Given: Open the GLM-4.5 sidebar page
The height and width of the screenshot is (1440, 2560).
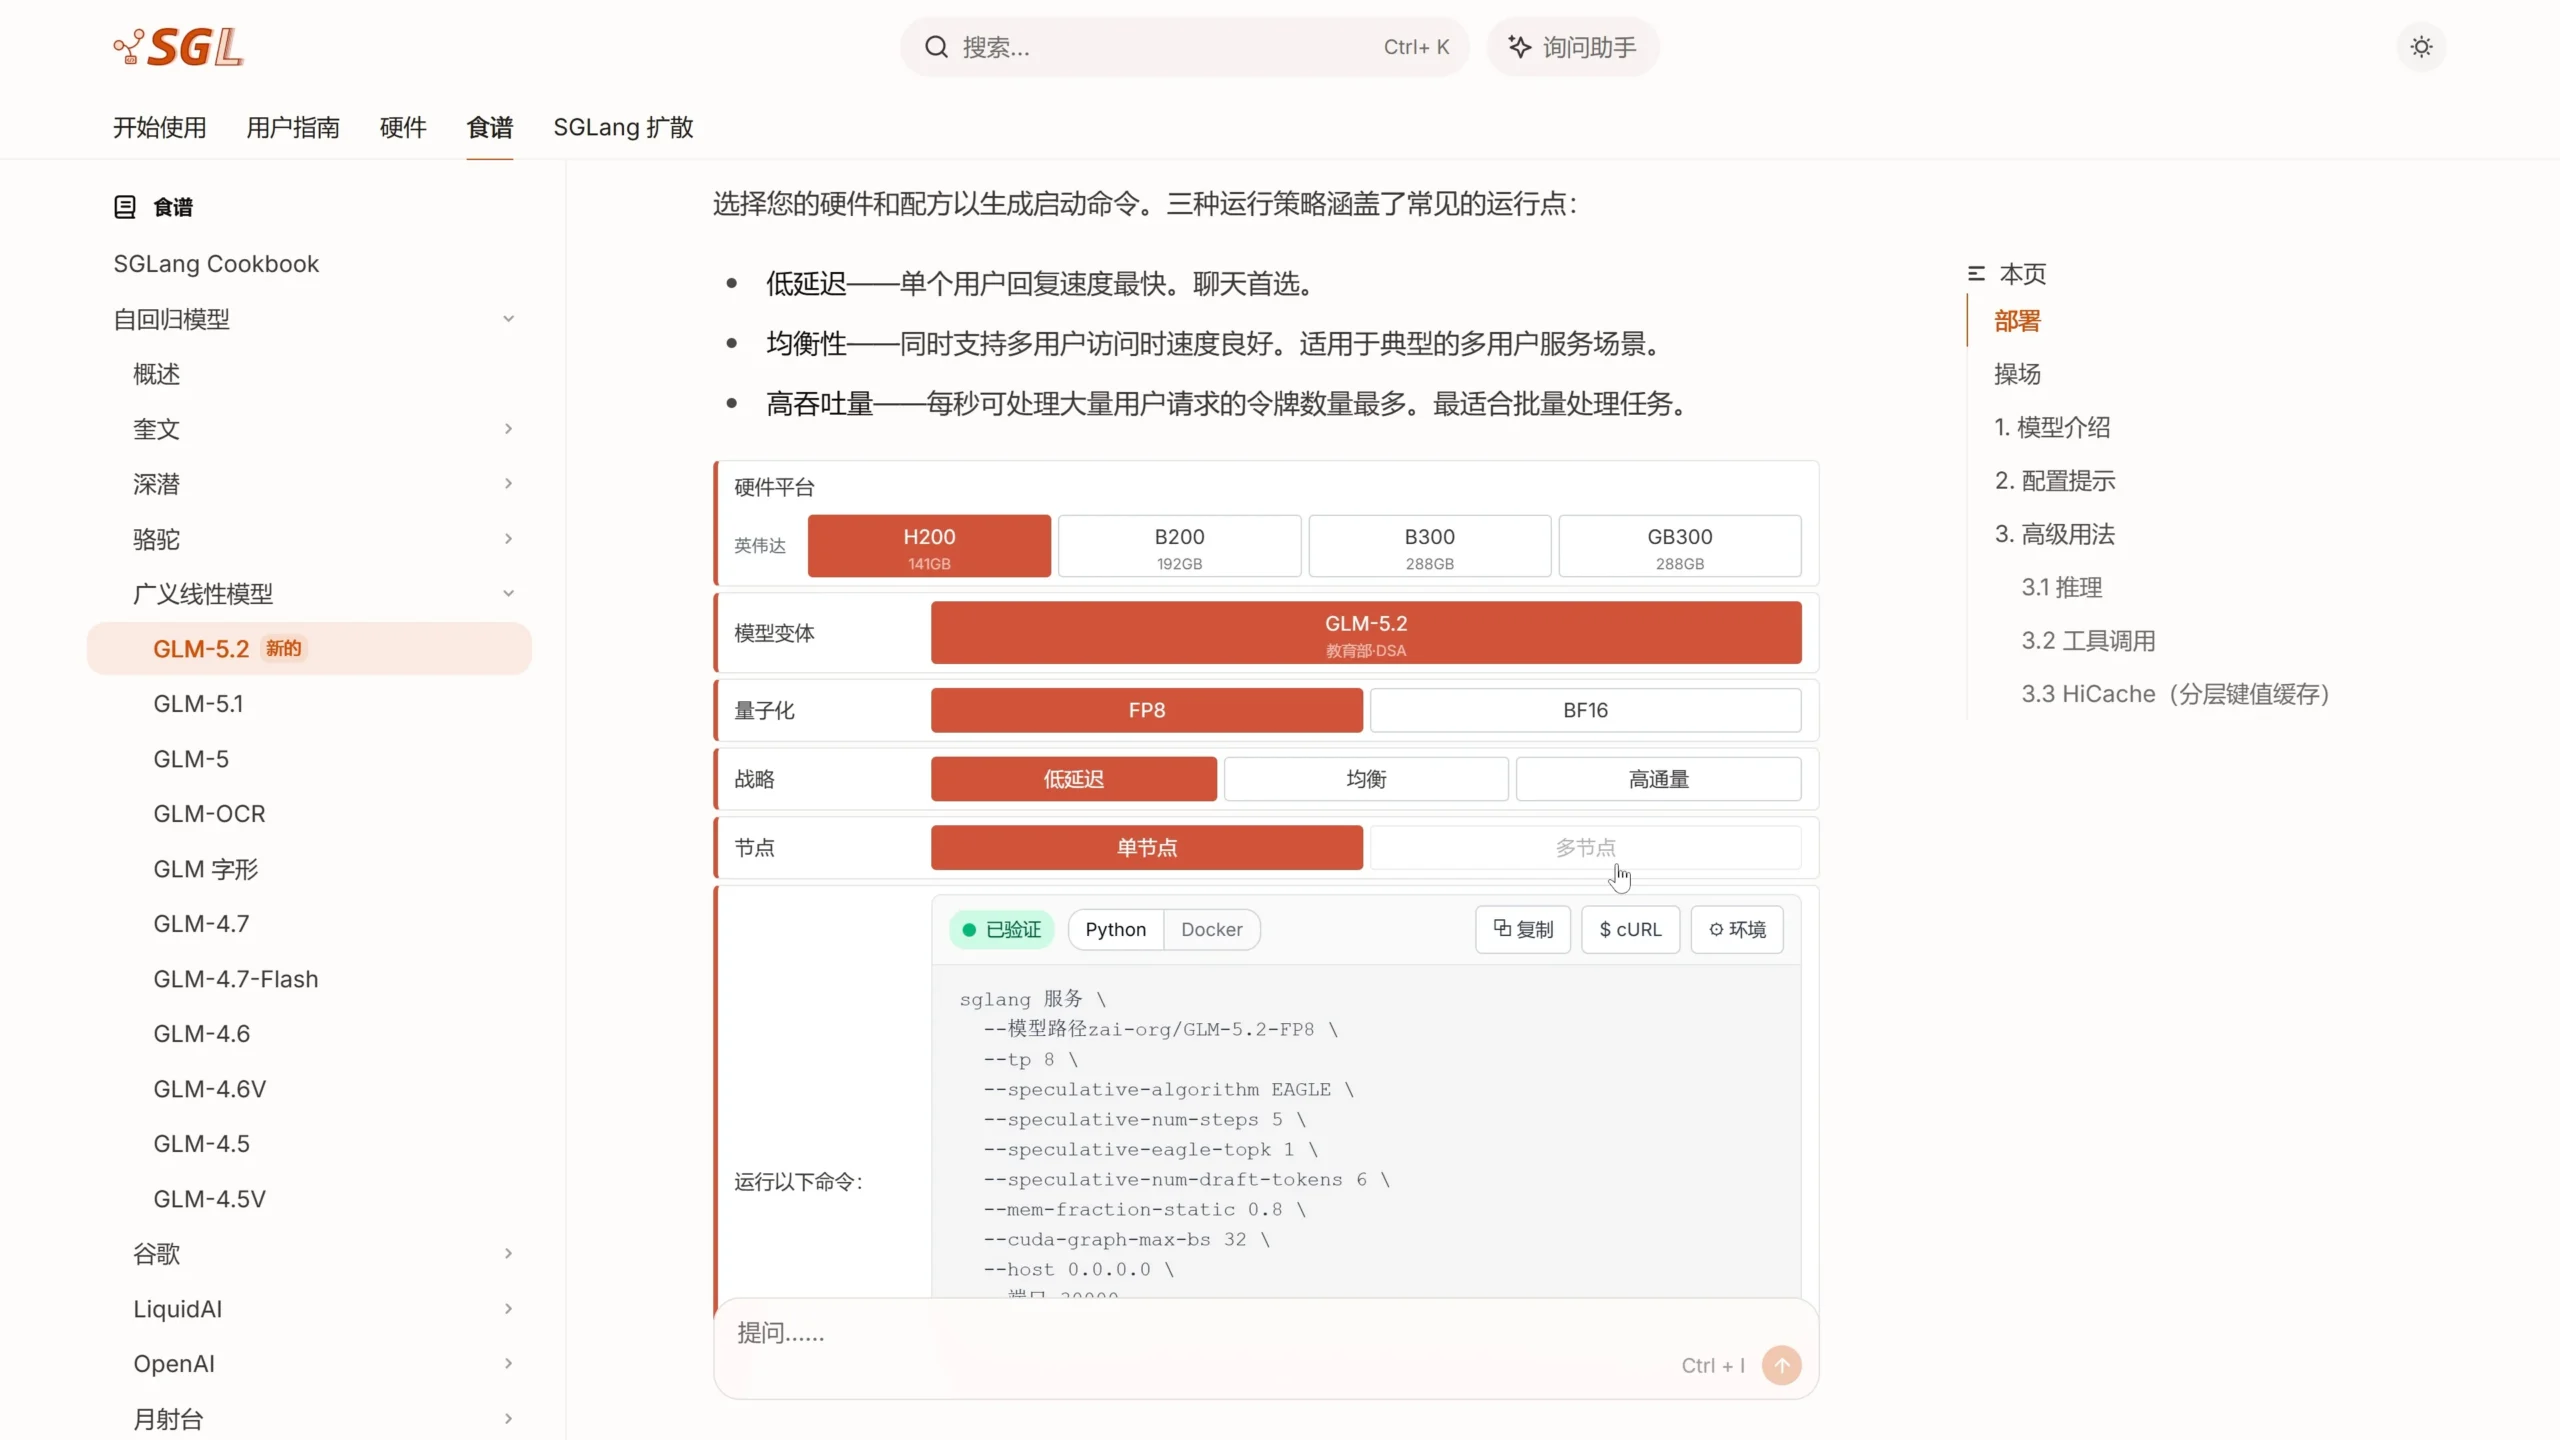Looking at the screenshot, I should [x=201, y=1144].
